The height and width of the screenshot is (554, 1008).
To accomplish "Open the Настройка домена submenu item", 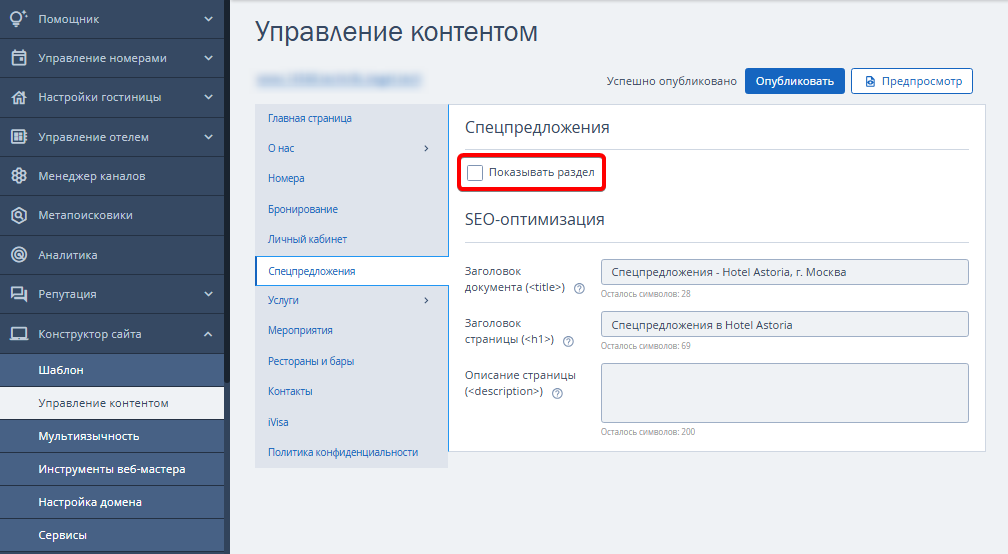I will (x=112, y=502).
